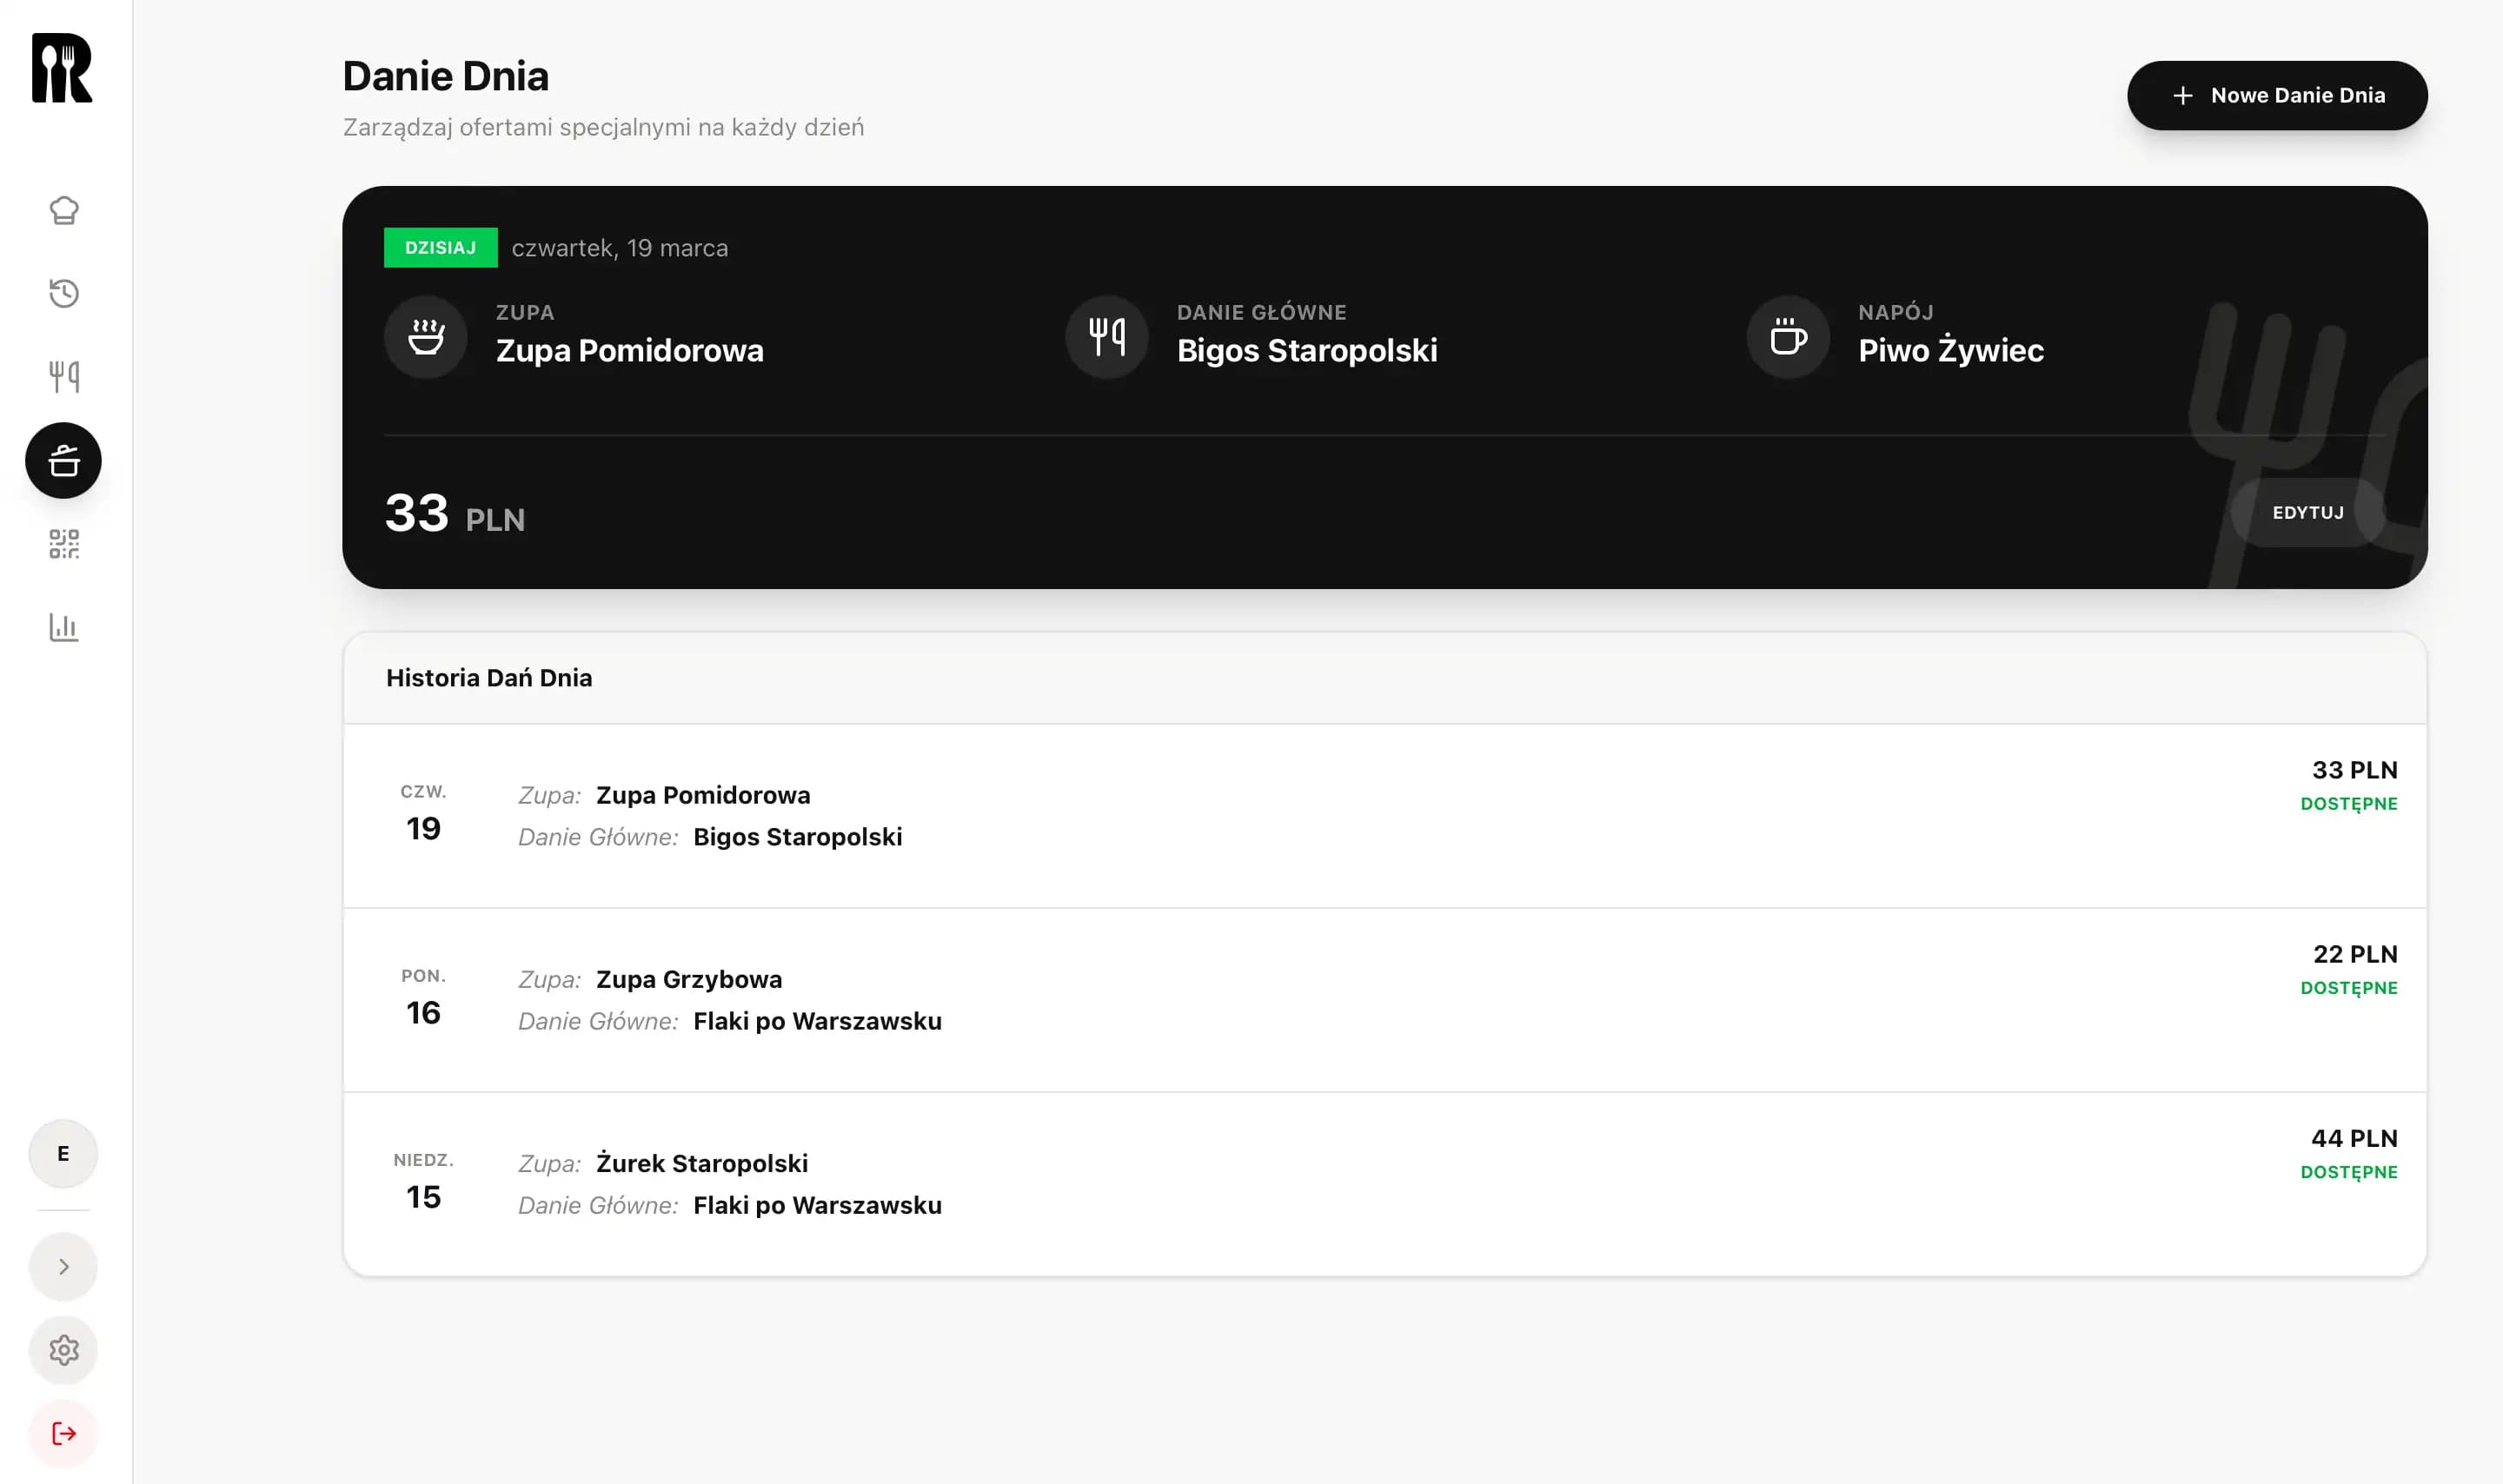Image resolution: width=2503 pixels, height=1484 pixels.
Task: Click the green DZISIAJ badge
Action: (x=440, y=248)
